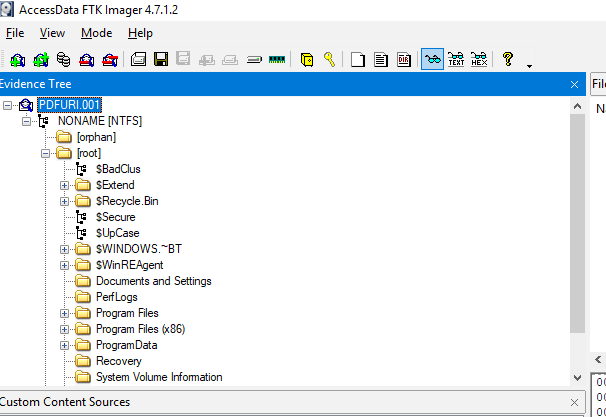Select the PerfLogs folder
Image resolution: width=606 pixels, height=417 pixels.
pos(117,297)
